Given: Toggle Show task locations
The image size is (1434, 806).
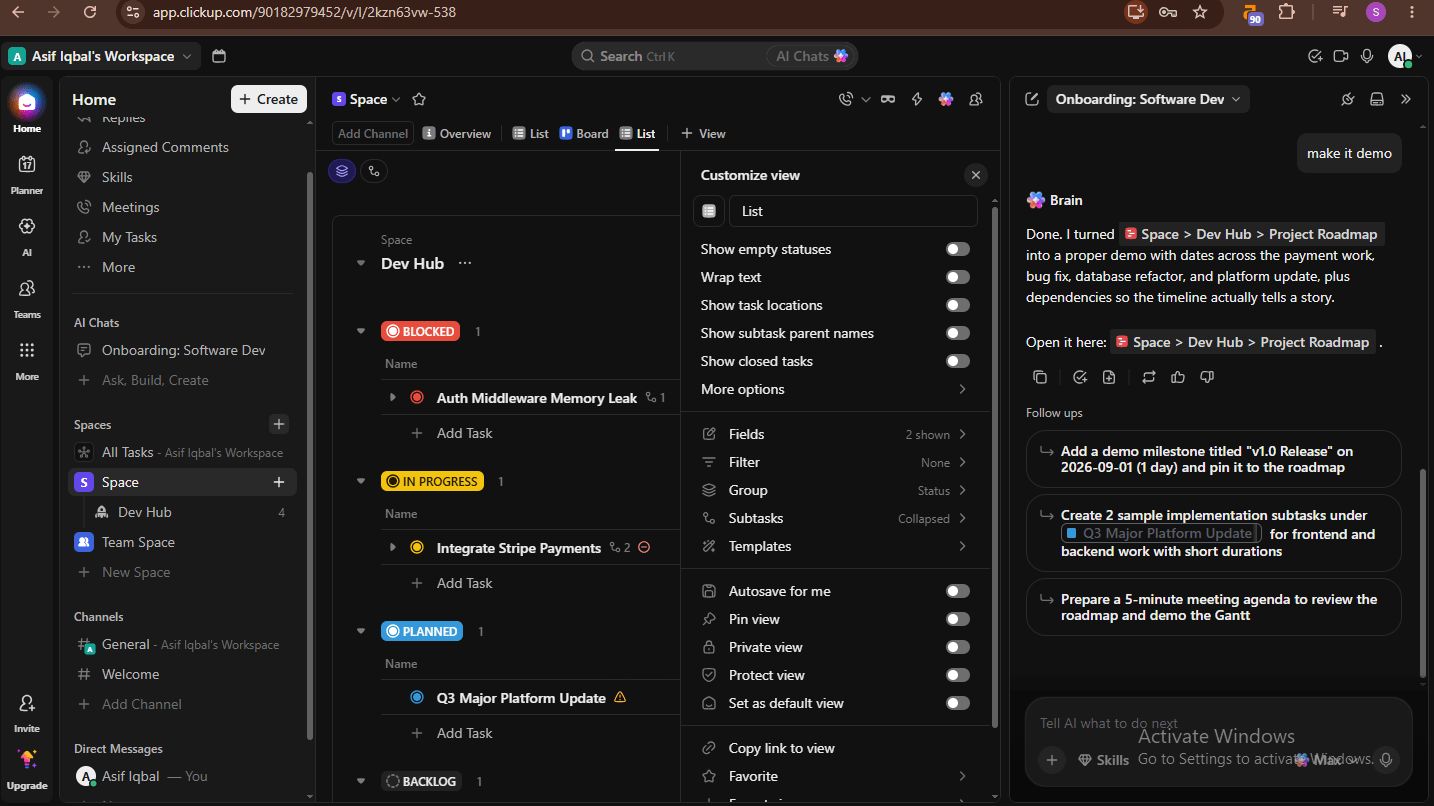Looking at the screenshot, I should coord(958,305).
